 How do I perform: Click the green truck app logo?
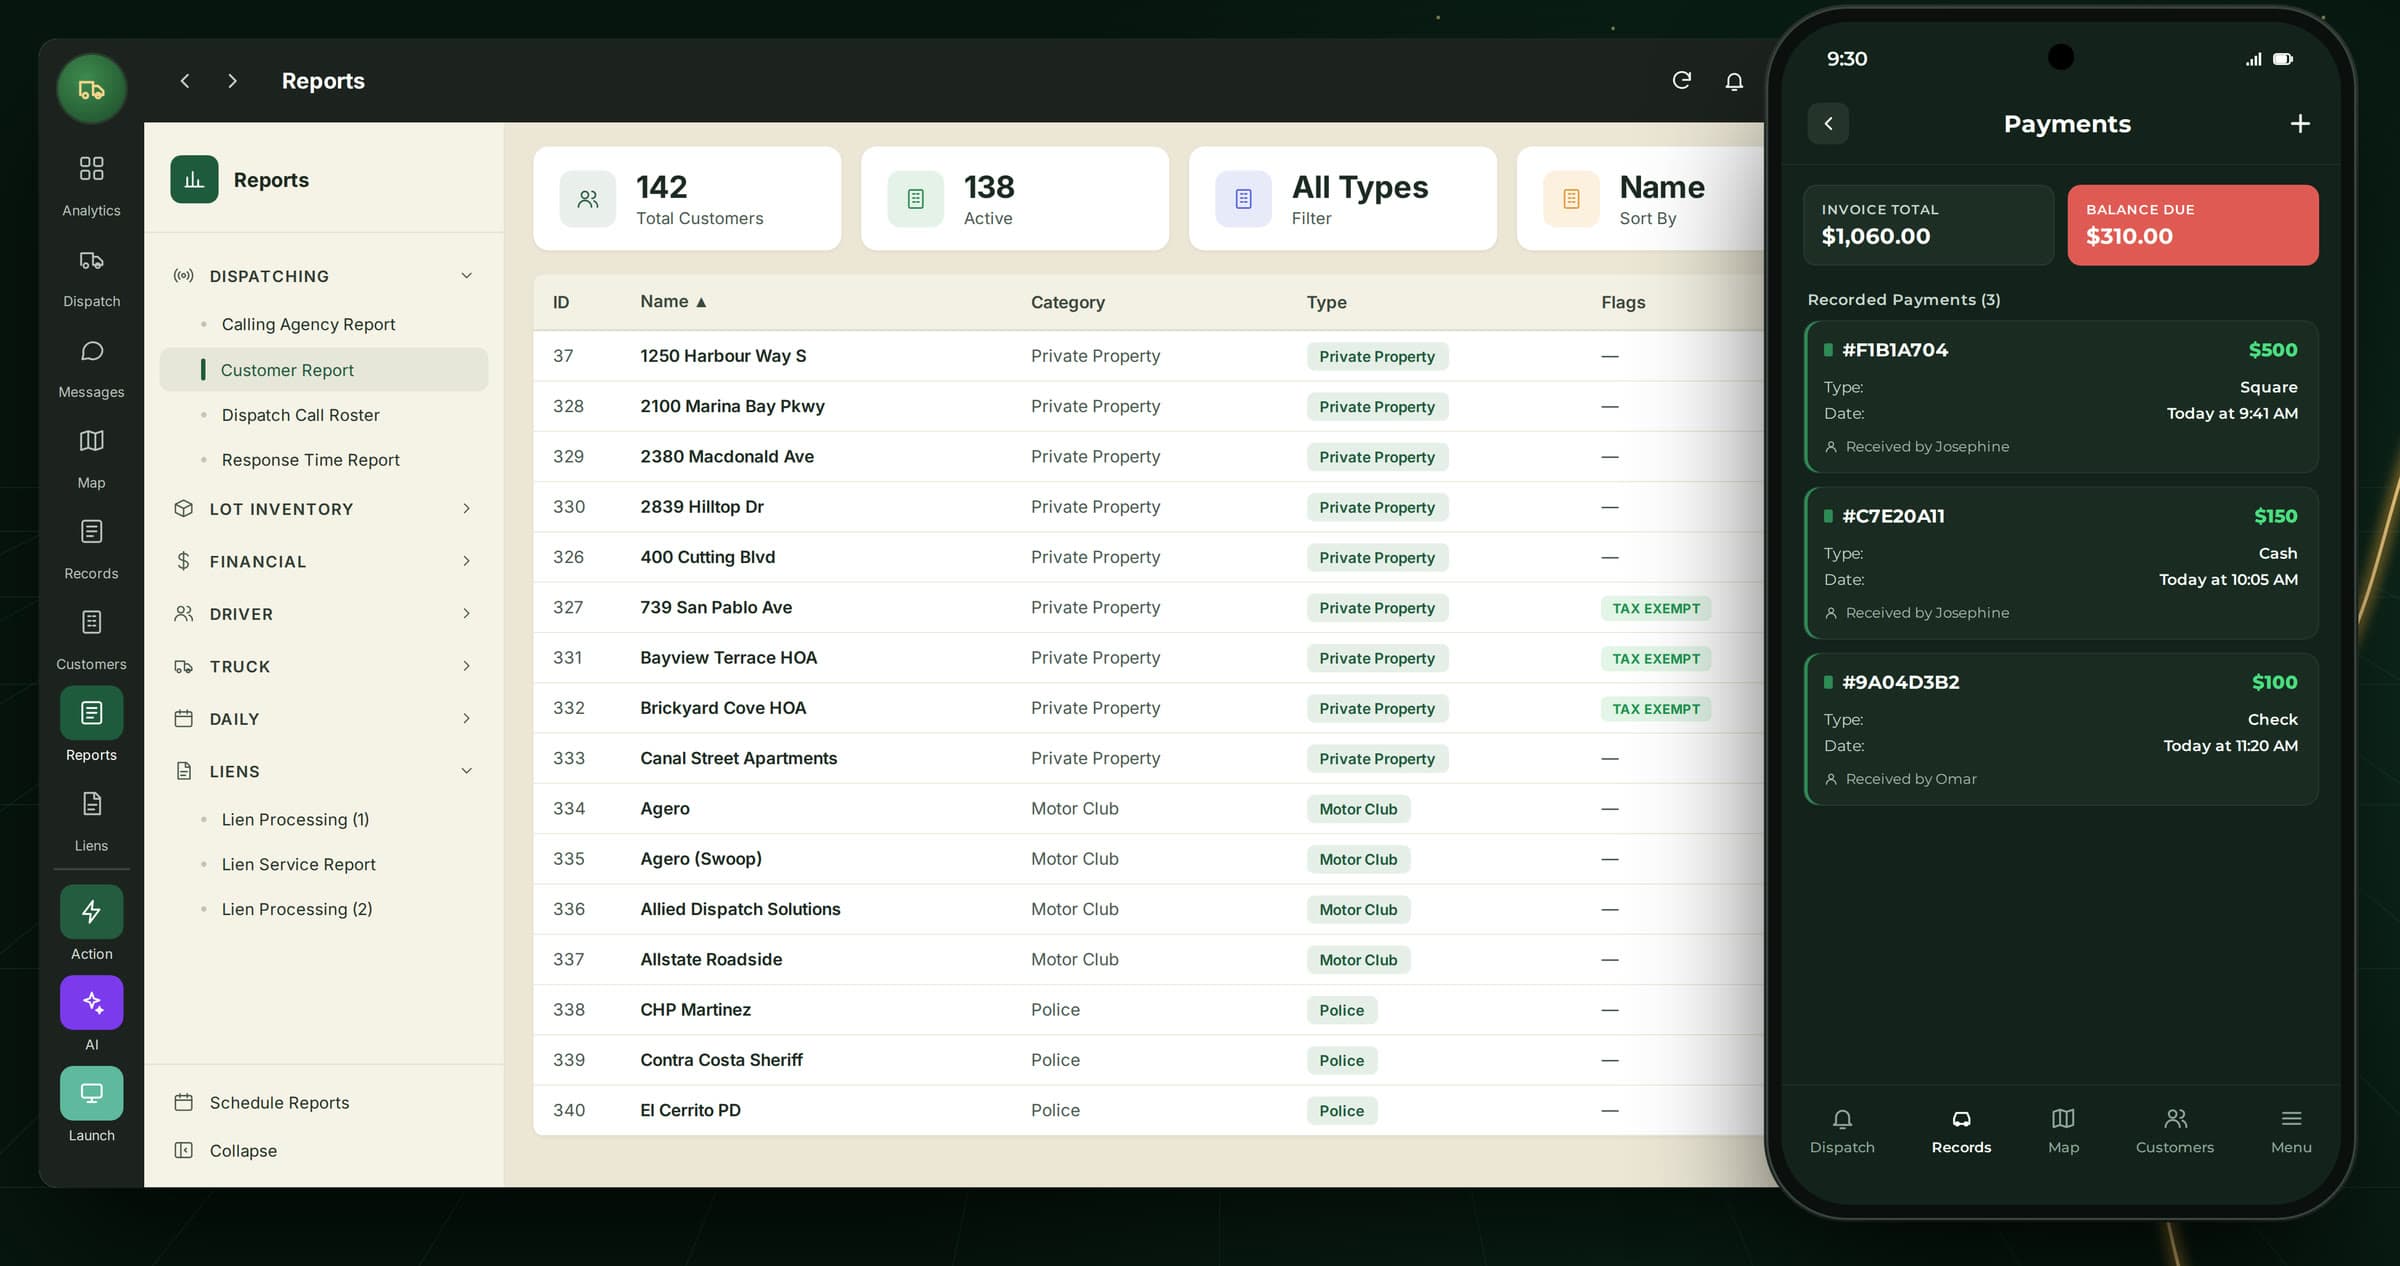(x=91, y=89)
